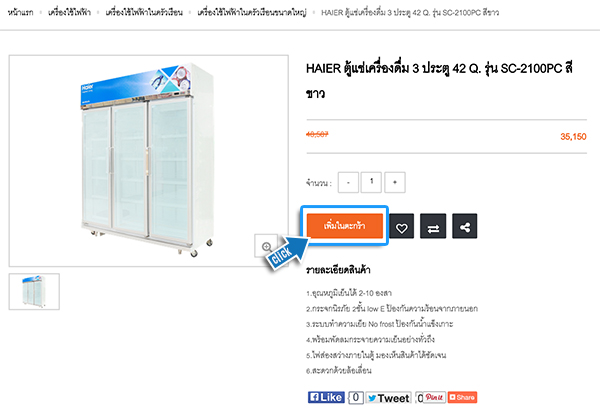Image resolution: width=600 pixels, height=420 pixels.
Task: Click the HAIER product title heading
Action: (x=439, y=81)
